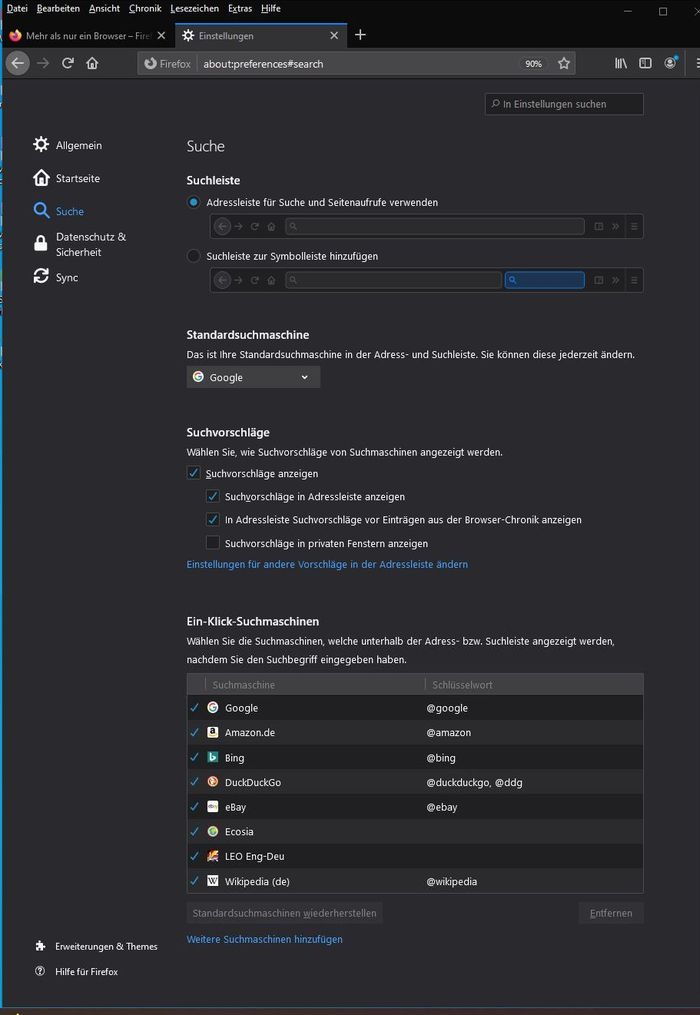Viewport: 700px width, 1015px height.
Task: Open the Firefox account icon in toolbar
Action: [670, 63]
